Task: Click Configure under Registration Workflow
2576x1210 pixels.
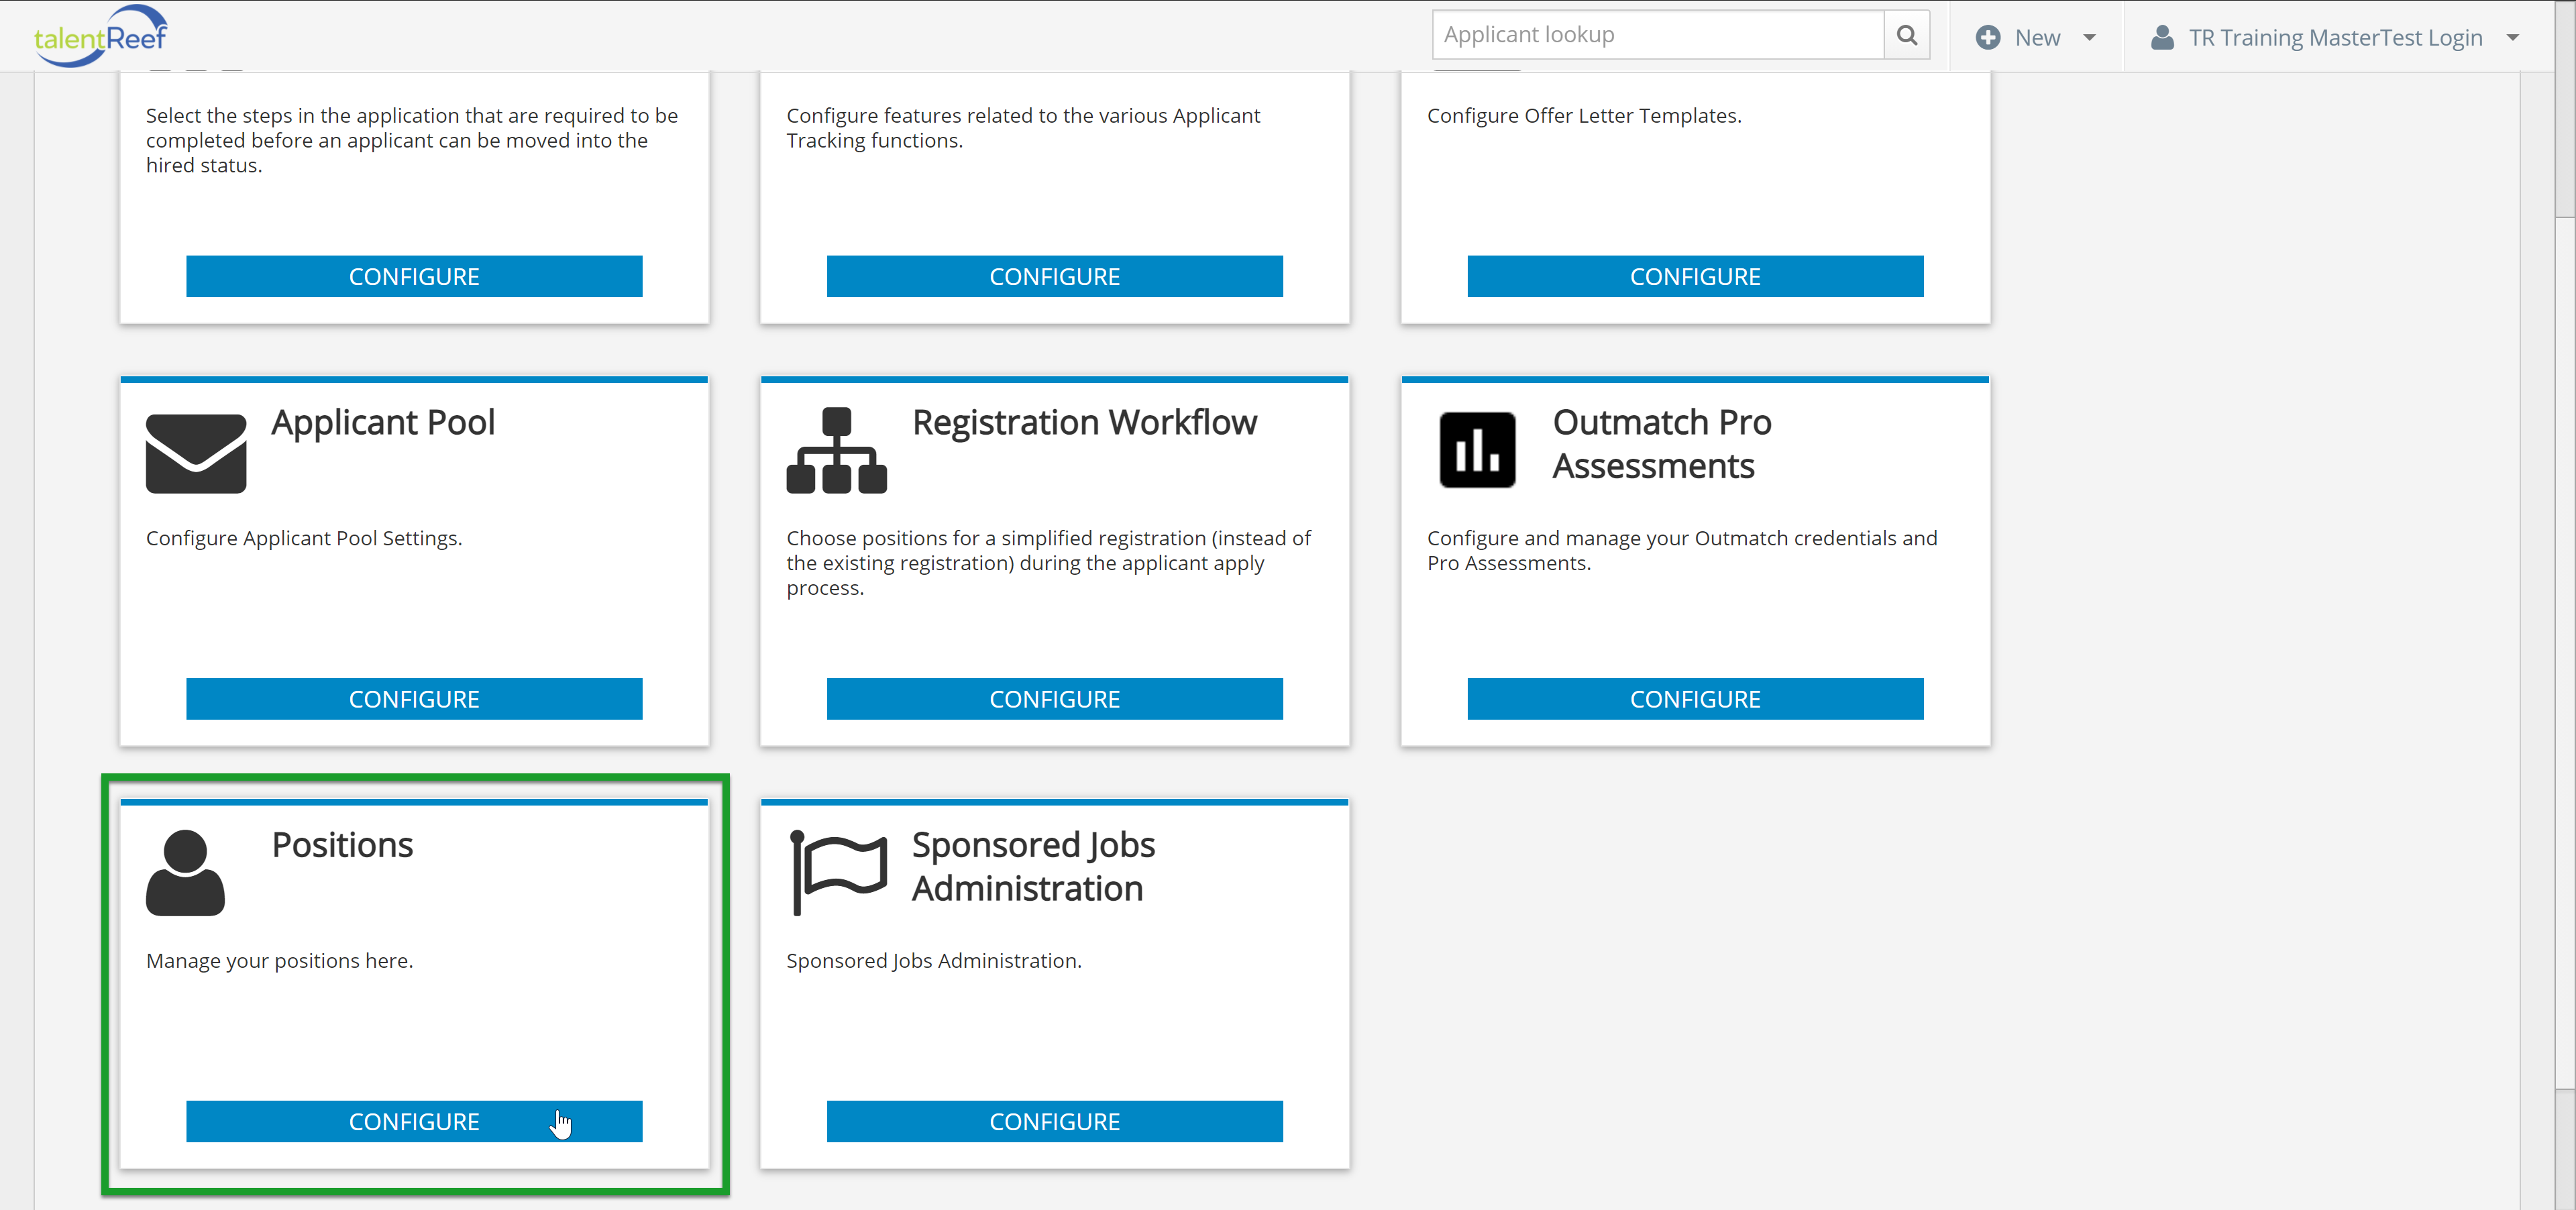Action: pos(1053,698)
